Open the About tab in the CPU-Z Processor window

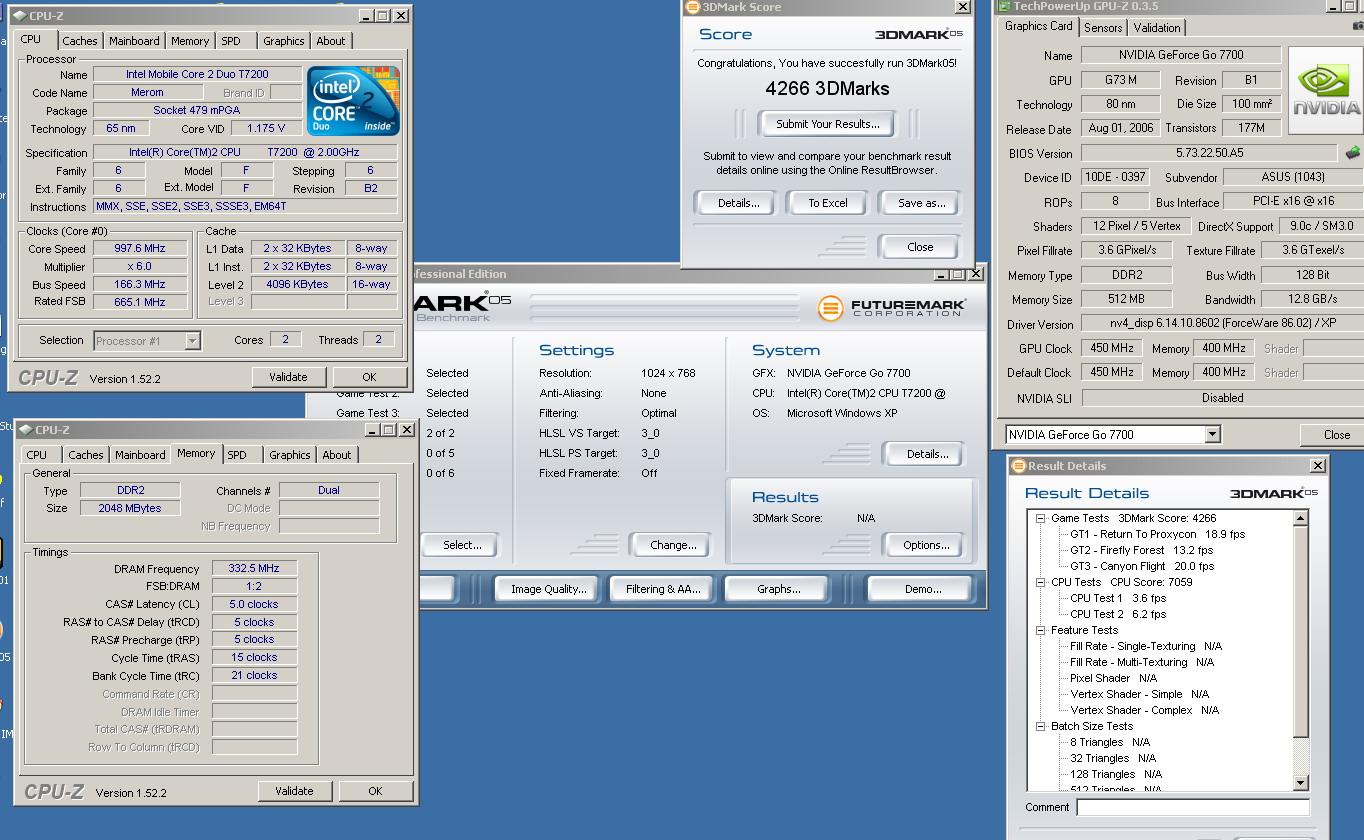click(x=331, y=41)
